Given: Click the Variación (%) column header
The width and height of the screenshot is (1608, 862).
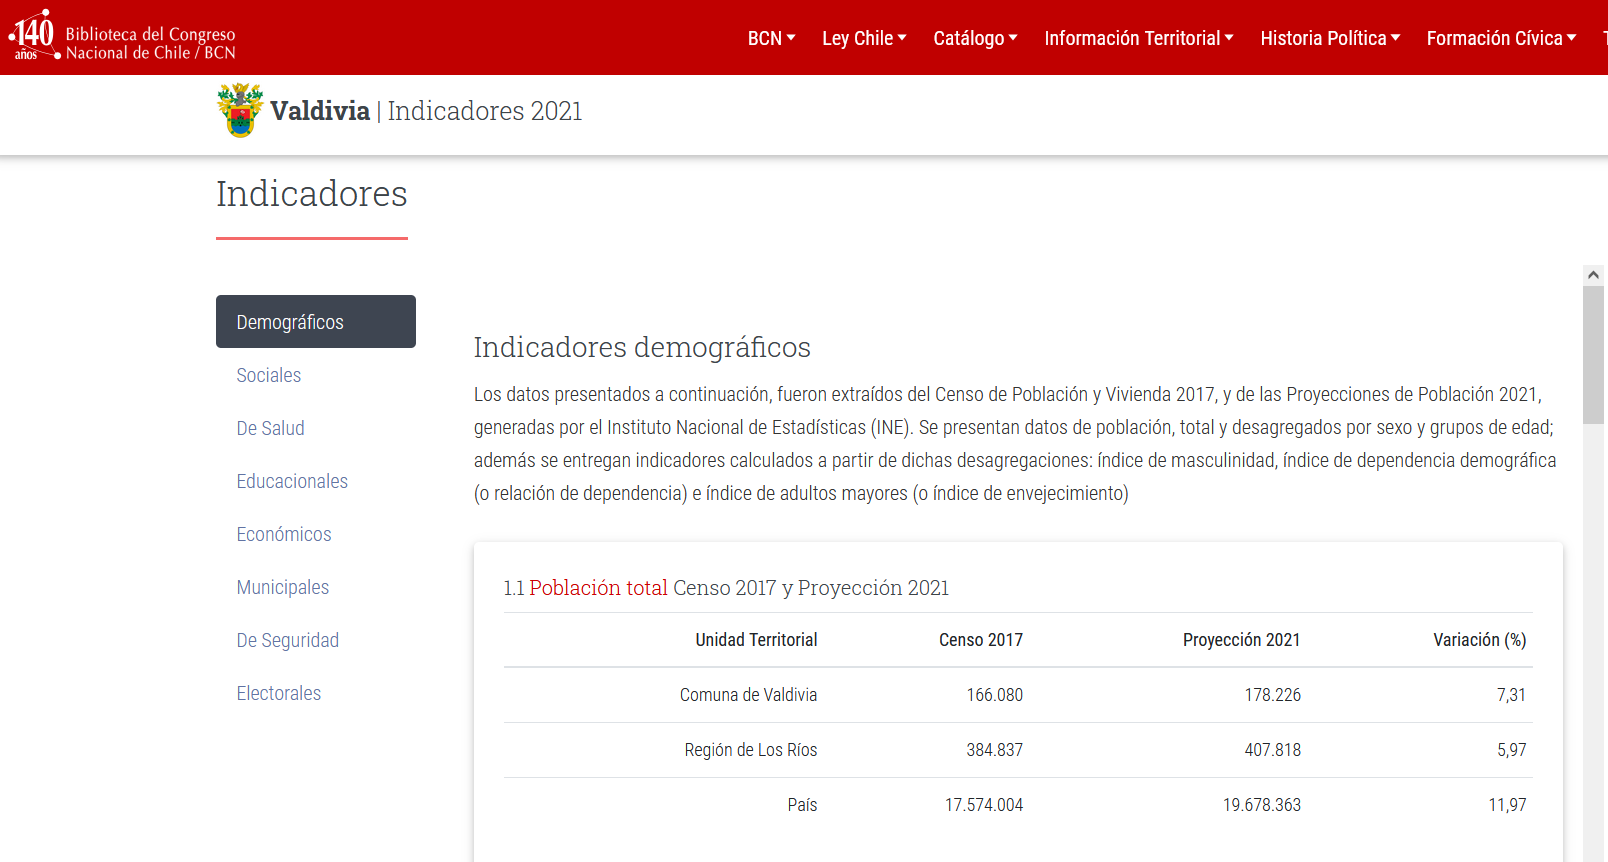Looking at the screenshot, I should pyautogui.click(x=1479, y=640).
